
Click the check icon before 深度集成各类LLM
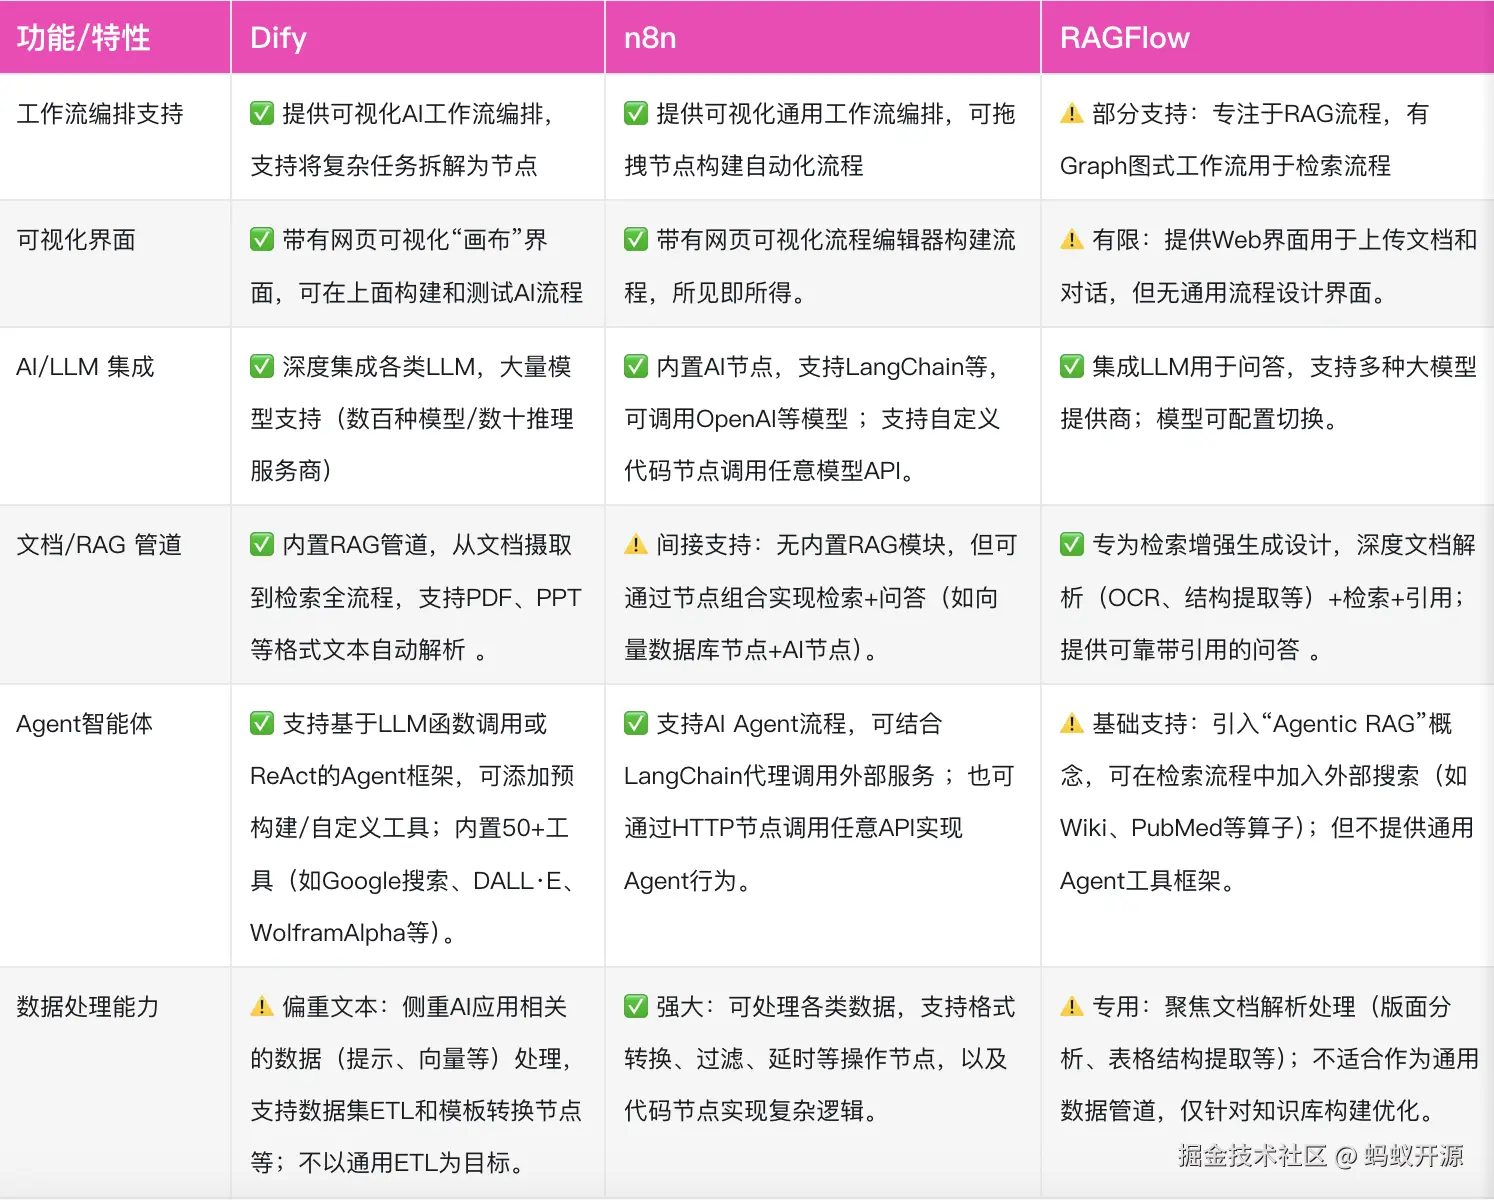[x=262, y=366]
